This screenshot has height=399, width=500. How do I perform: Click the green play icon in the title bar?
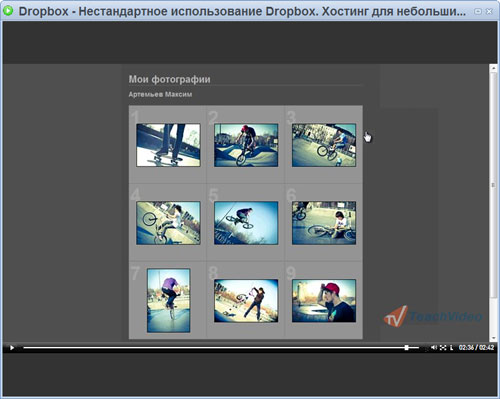tap(8, 11)
